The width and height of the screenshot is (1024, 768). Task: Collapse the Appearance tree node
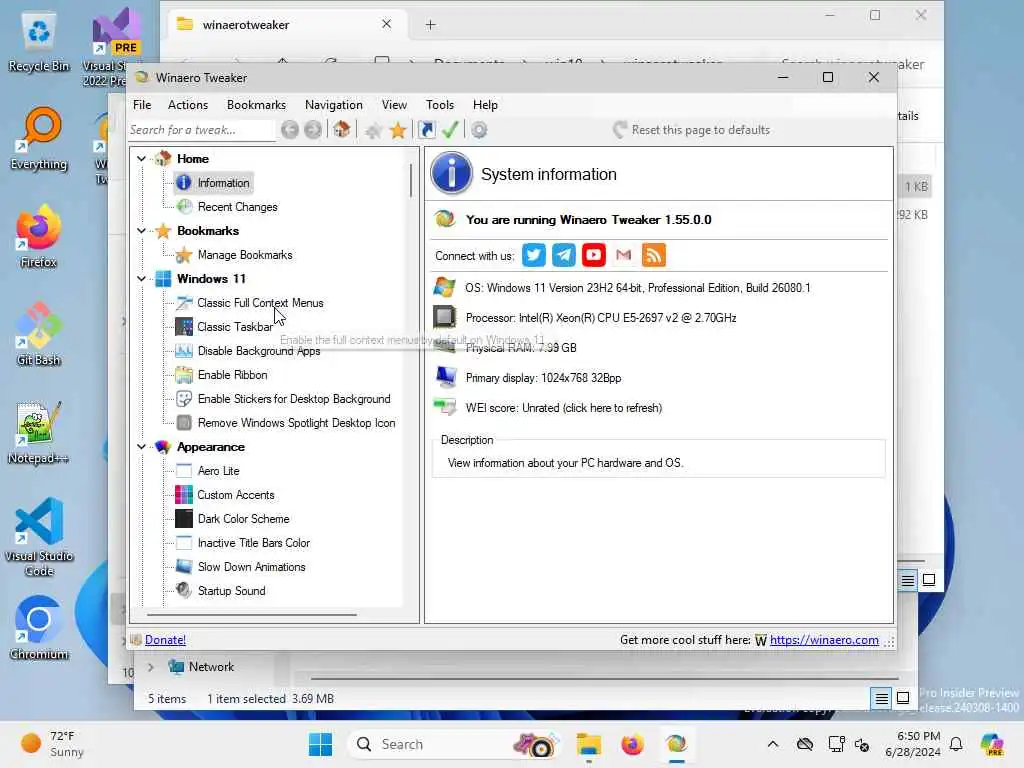[142, 447]
